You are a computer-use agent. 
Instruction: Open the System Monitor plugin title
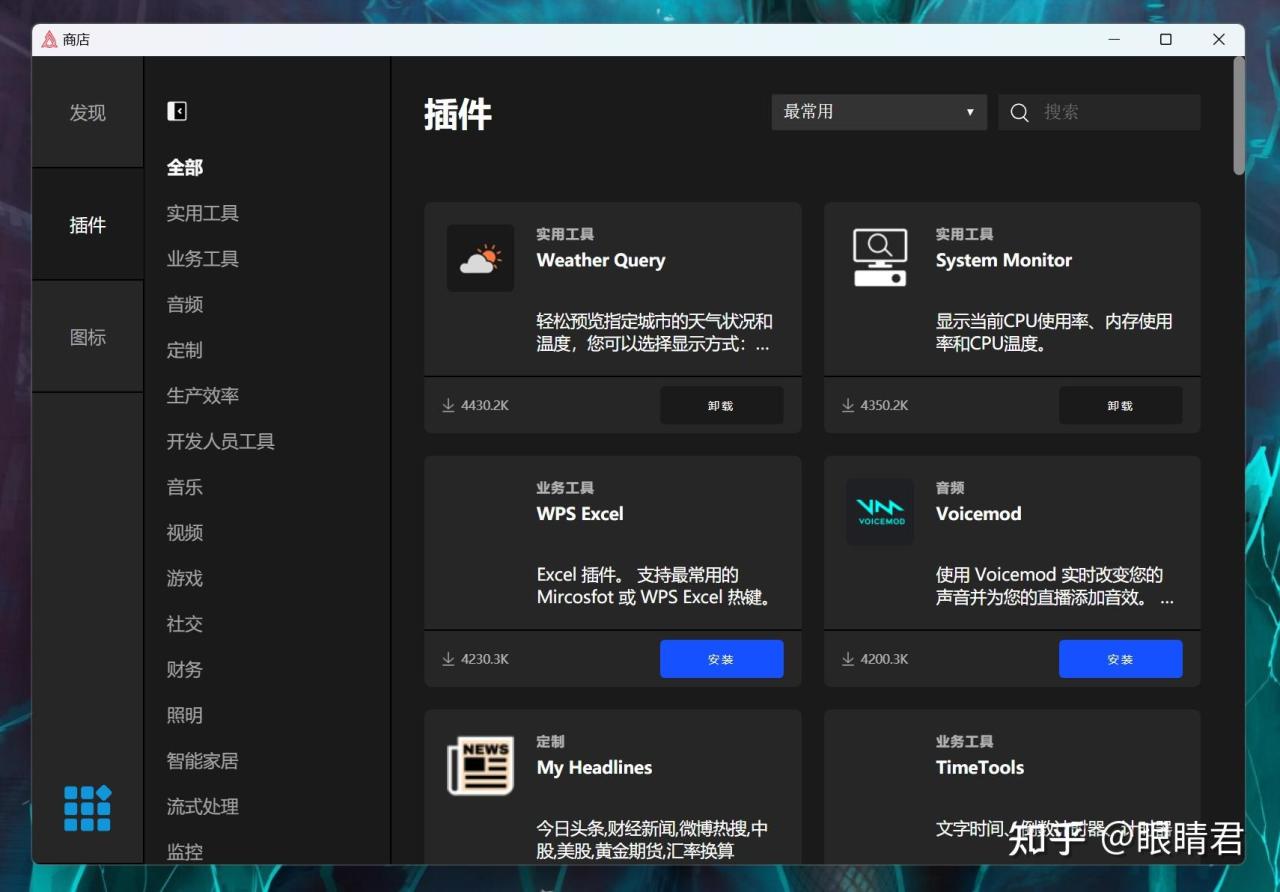(1004, 260)
